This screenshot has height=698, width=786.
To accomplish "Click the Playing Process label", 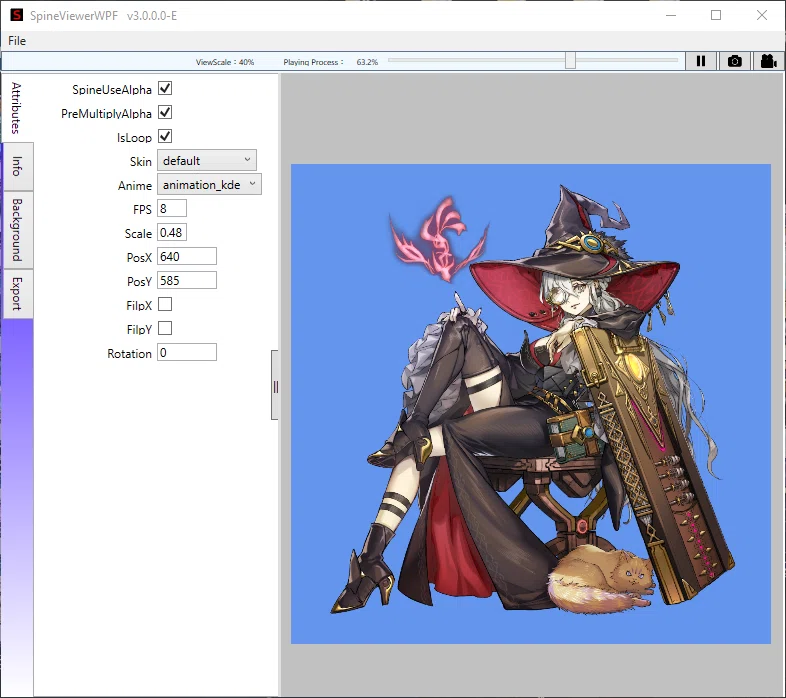I will (313, 62).
